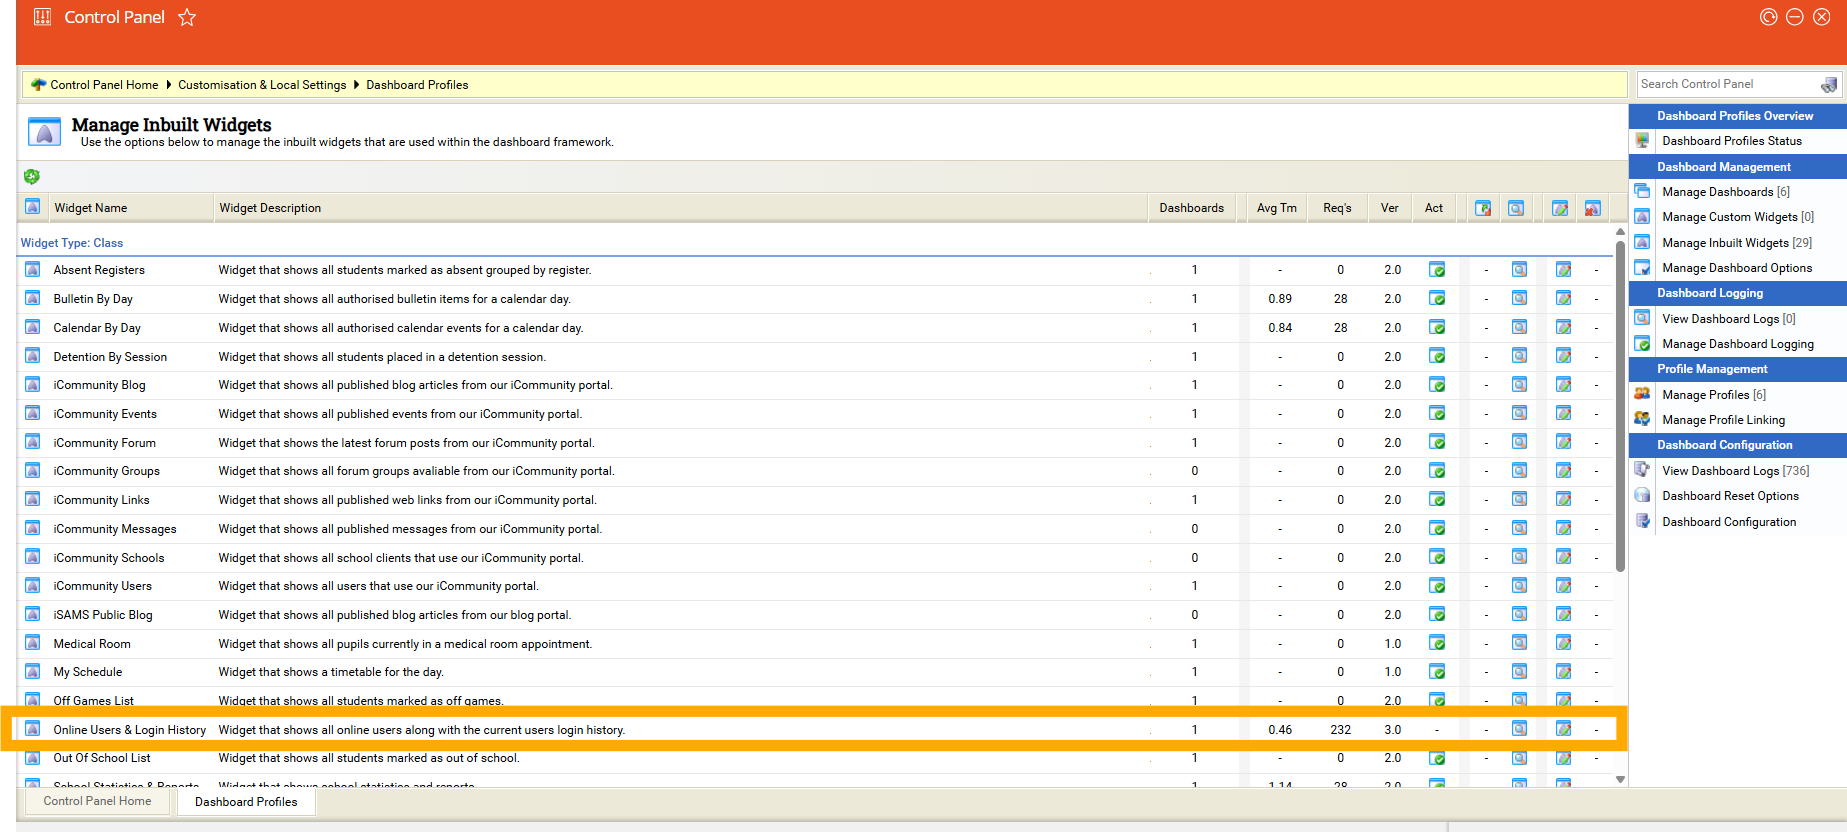Click into the Search Control Panel field
The height and width of the screenshot is (832, 1847).
[1725, 85]
